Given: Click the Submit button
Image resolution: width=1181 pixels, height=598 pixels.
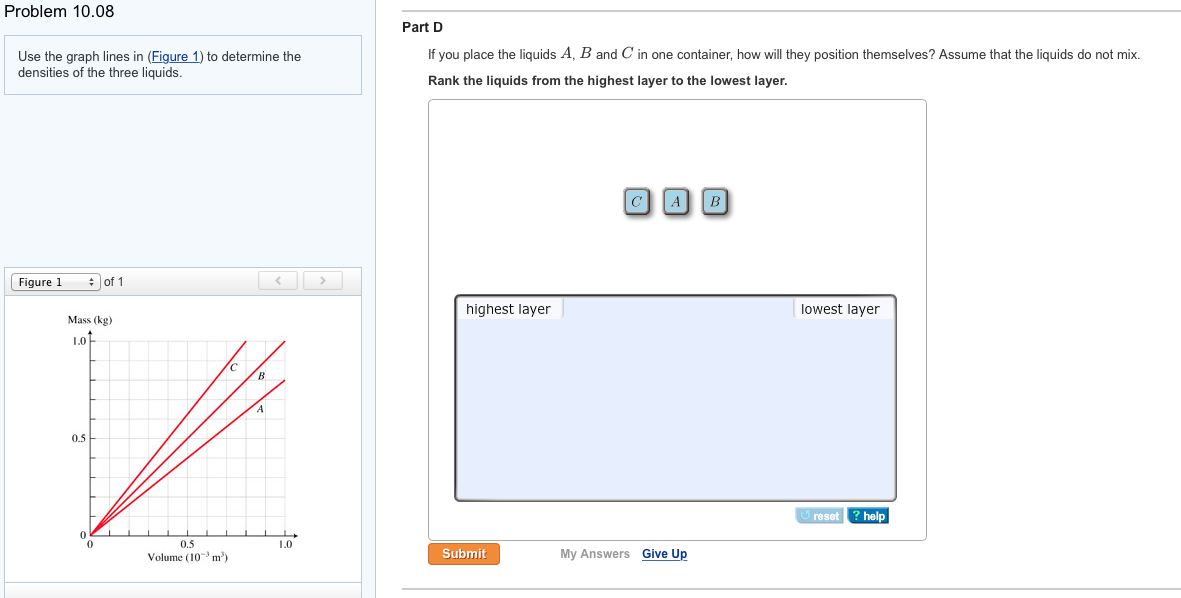Looking at the screenshot, I should (463, 553).
